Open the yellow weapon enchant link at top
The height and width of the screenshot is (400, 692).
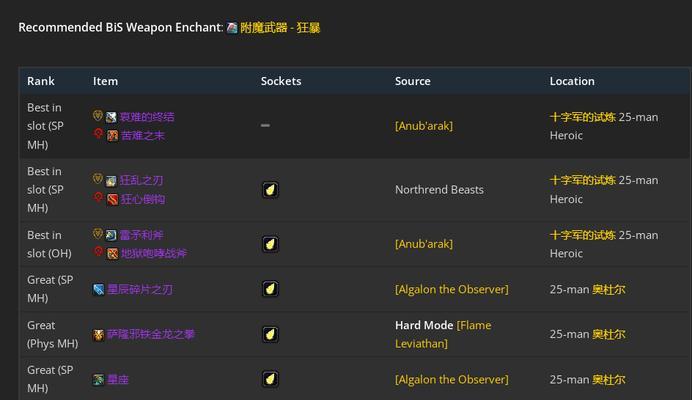[280, 28]
